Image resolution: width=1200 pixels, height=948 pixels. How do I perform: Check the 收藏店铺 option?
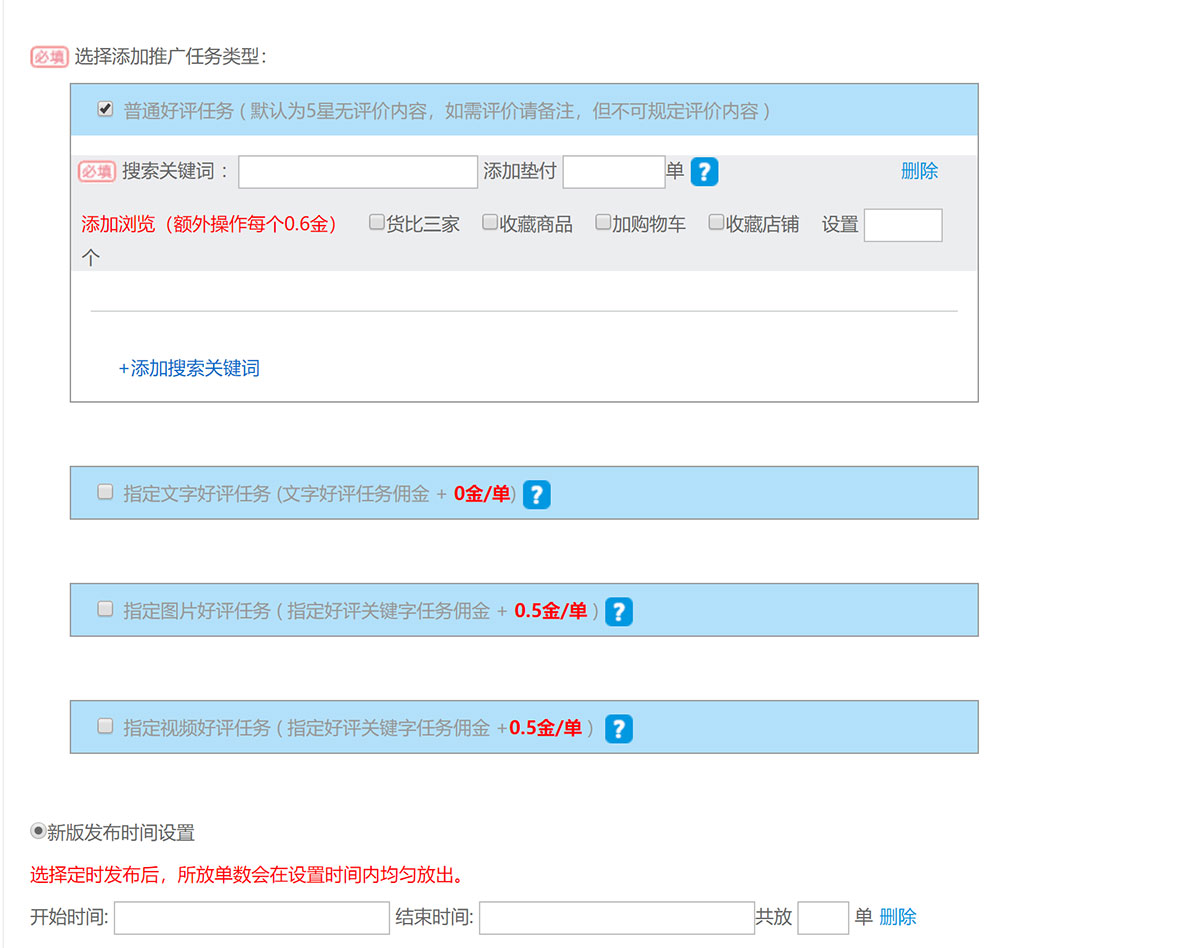tap(716, 222)
